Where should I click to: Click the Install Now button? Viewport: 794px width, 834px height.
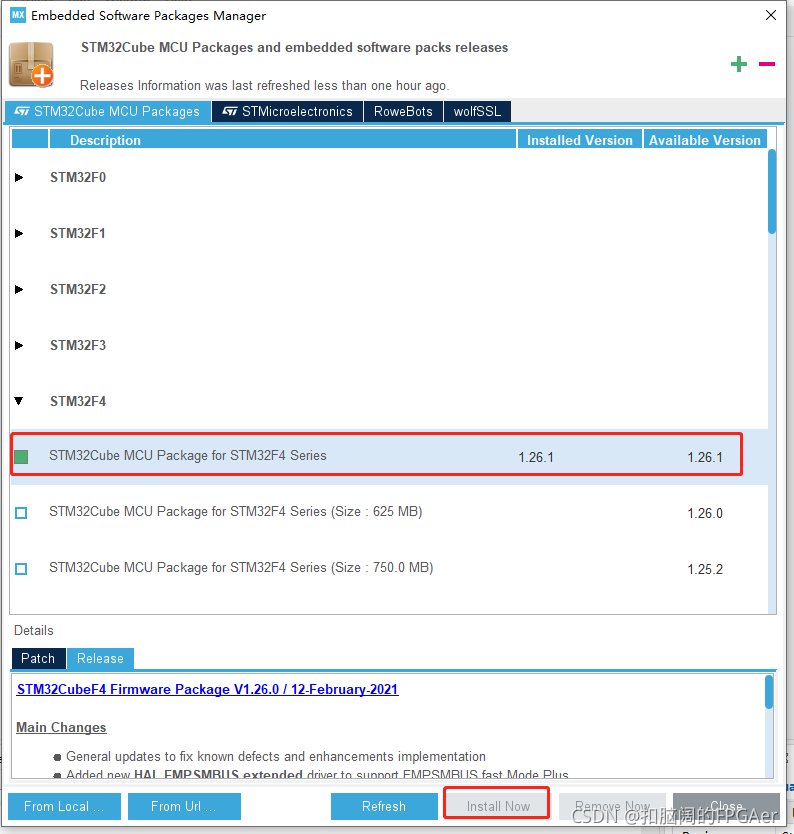click(x=498, y=806)
